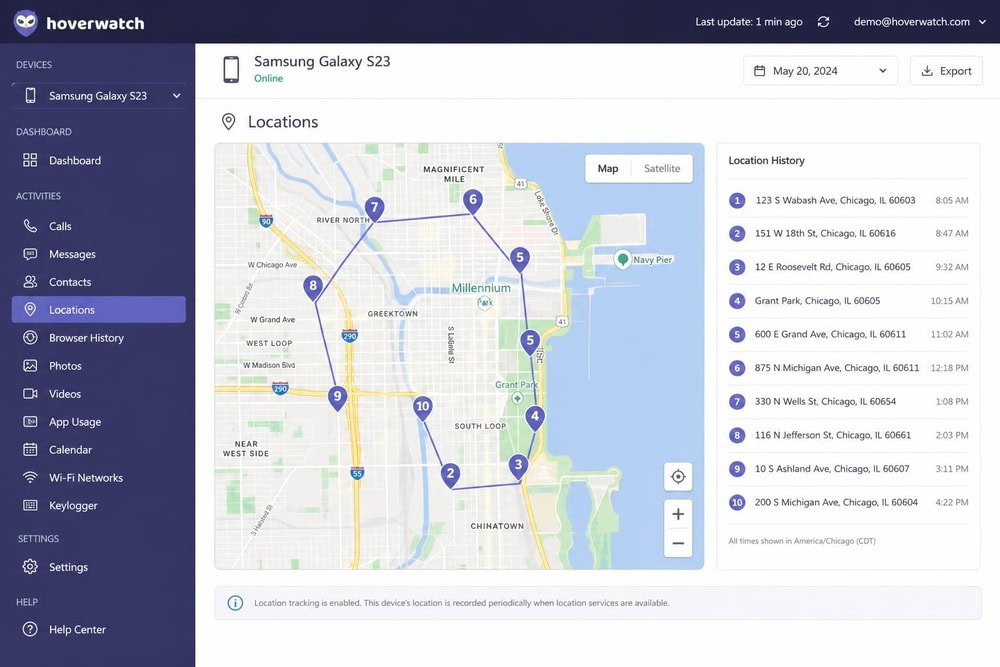
Task: Select history entry Grant Park, Chicago
Action: click(x=848, y=301)
